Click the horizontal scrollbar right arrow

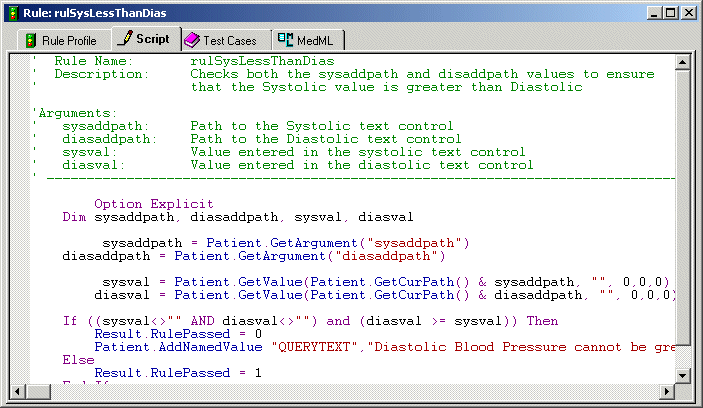(x=667, y=391)
